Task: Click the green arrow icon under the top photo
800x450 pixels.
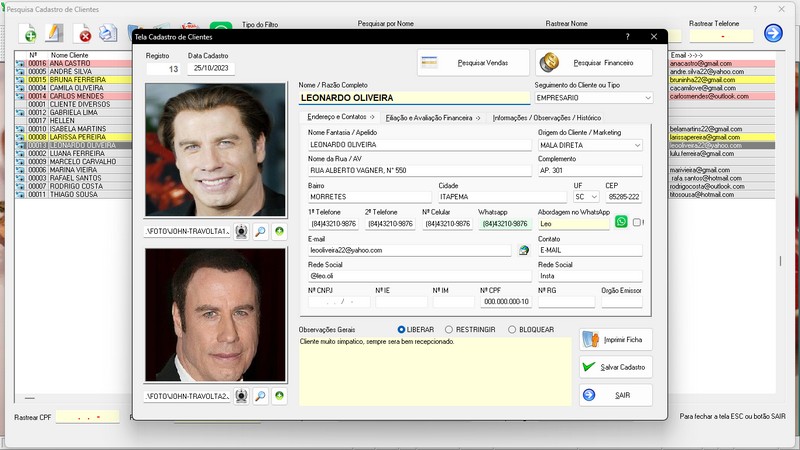Action: point(279,231)
